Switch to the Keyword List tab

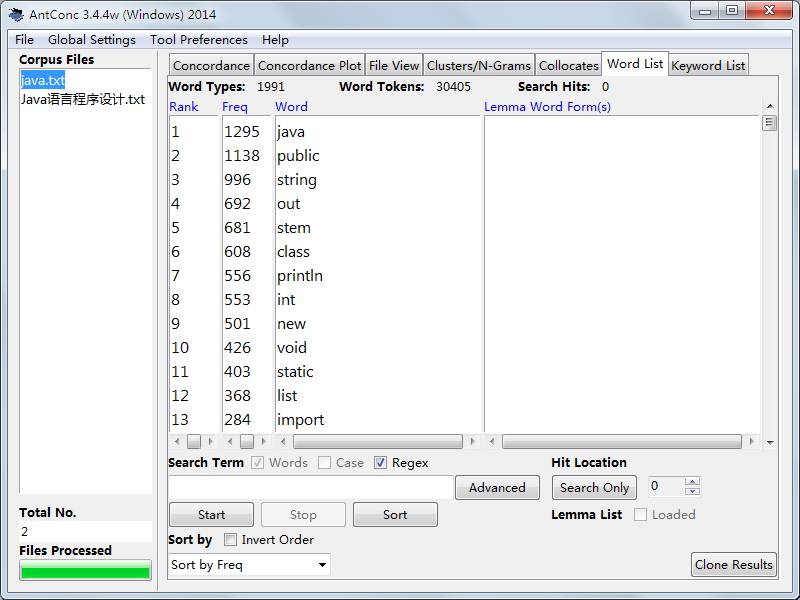click(x=708, y=65)
